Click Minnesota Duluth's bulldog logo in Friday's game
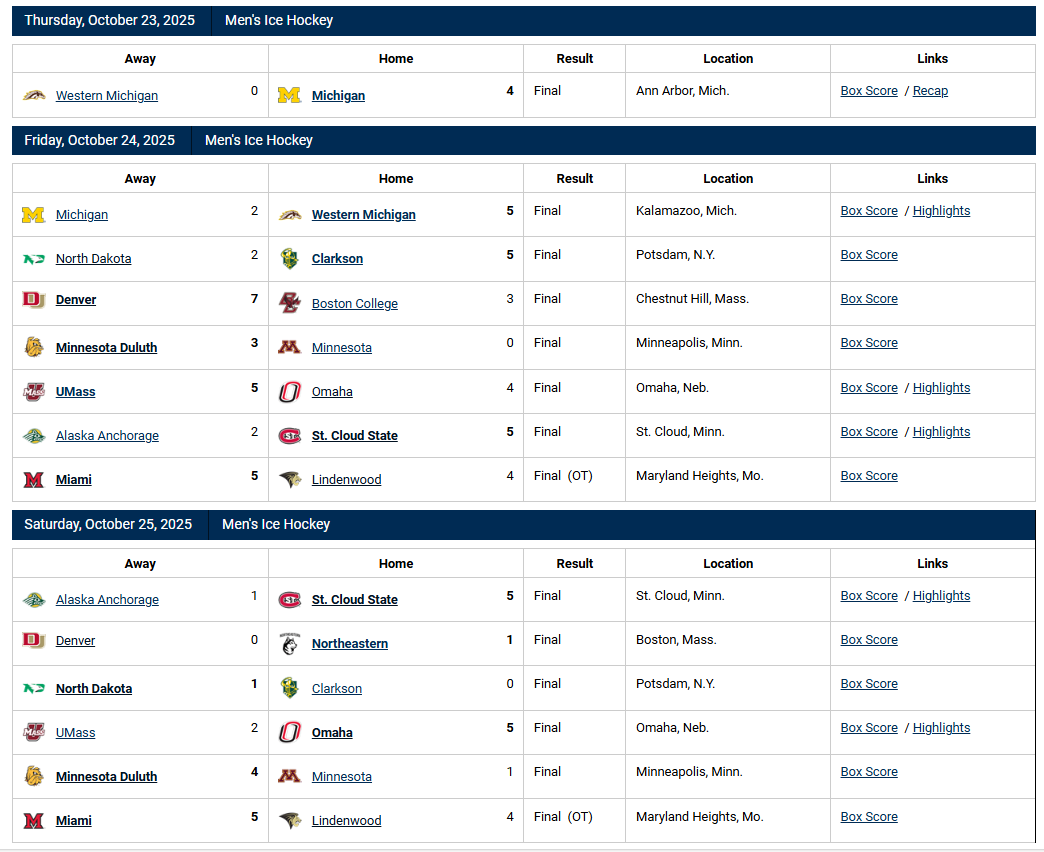The height and width of the screenshot is (852, 1044). (34, 347)
